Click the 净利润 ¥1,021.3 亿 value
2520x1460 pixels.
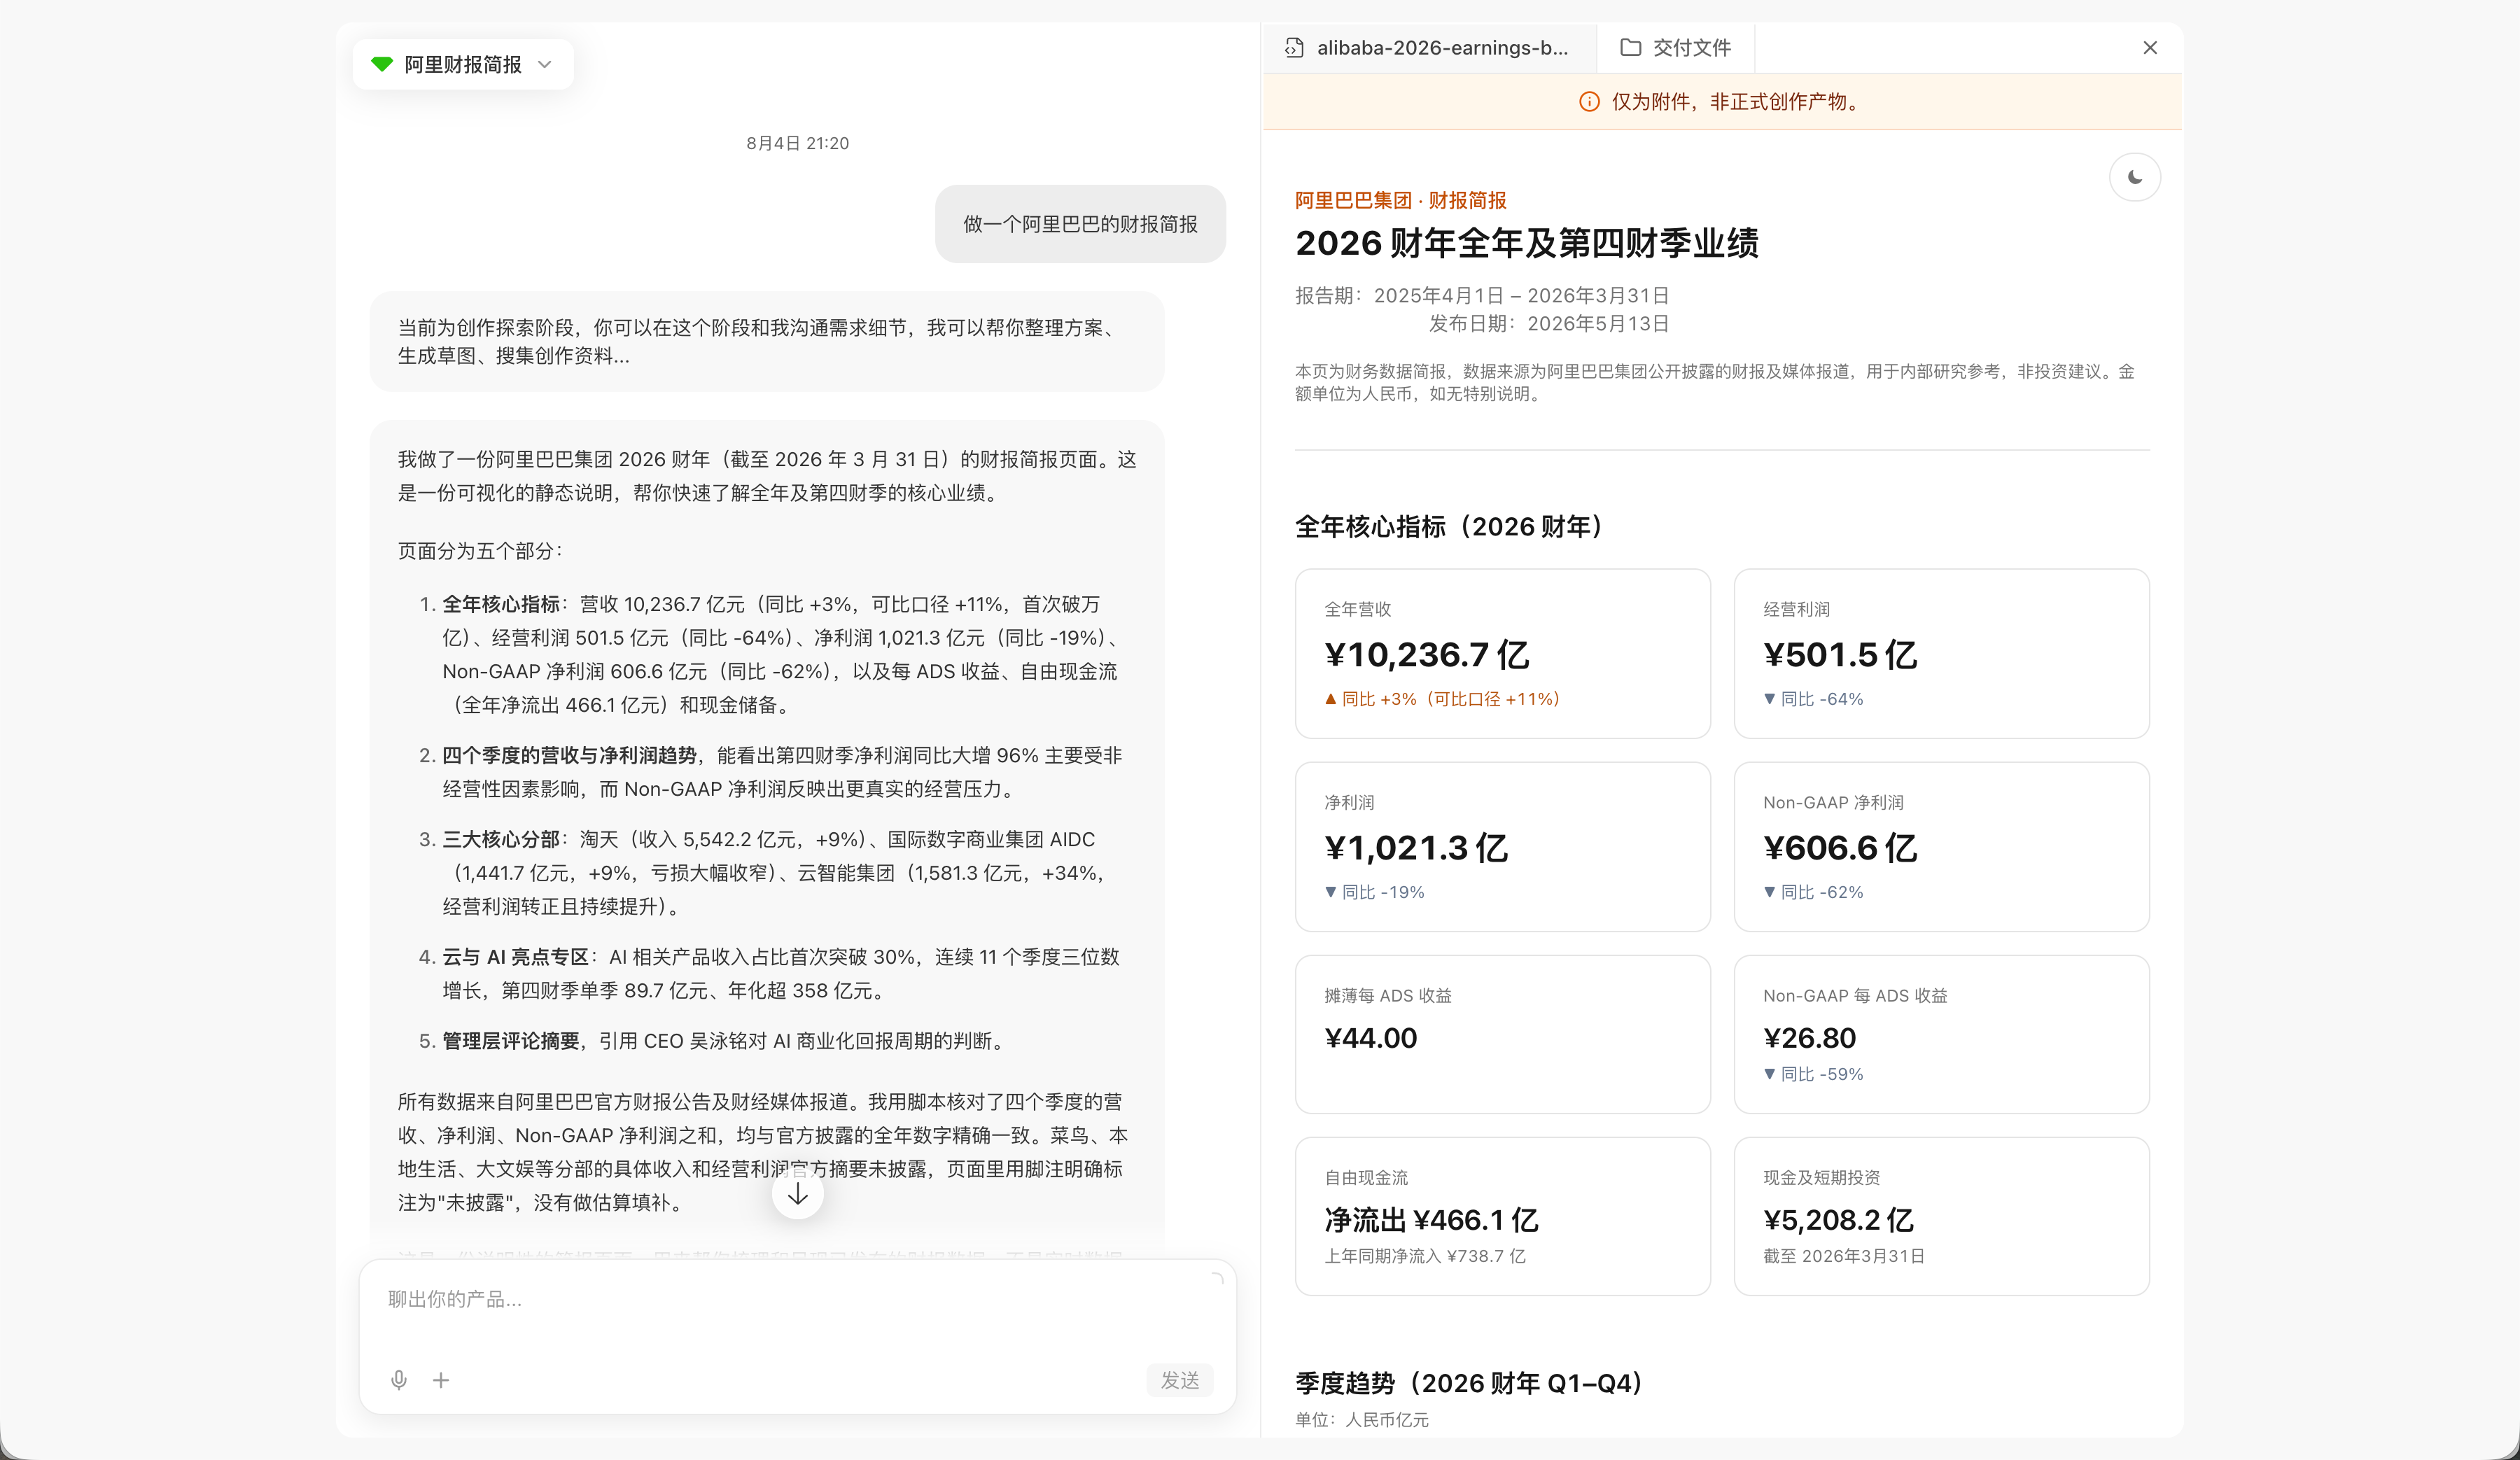pyautogui.click(x=1416, y=848)
